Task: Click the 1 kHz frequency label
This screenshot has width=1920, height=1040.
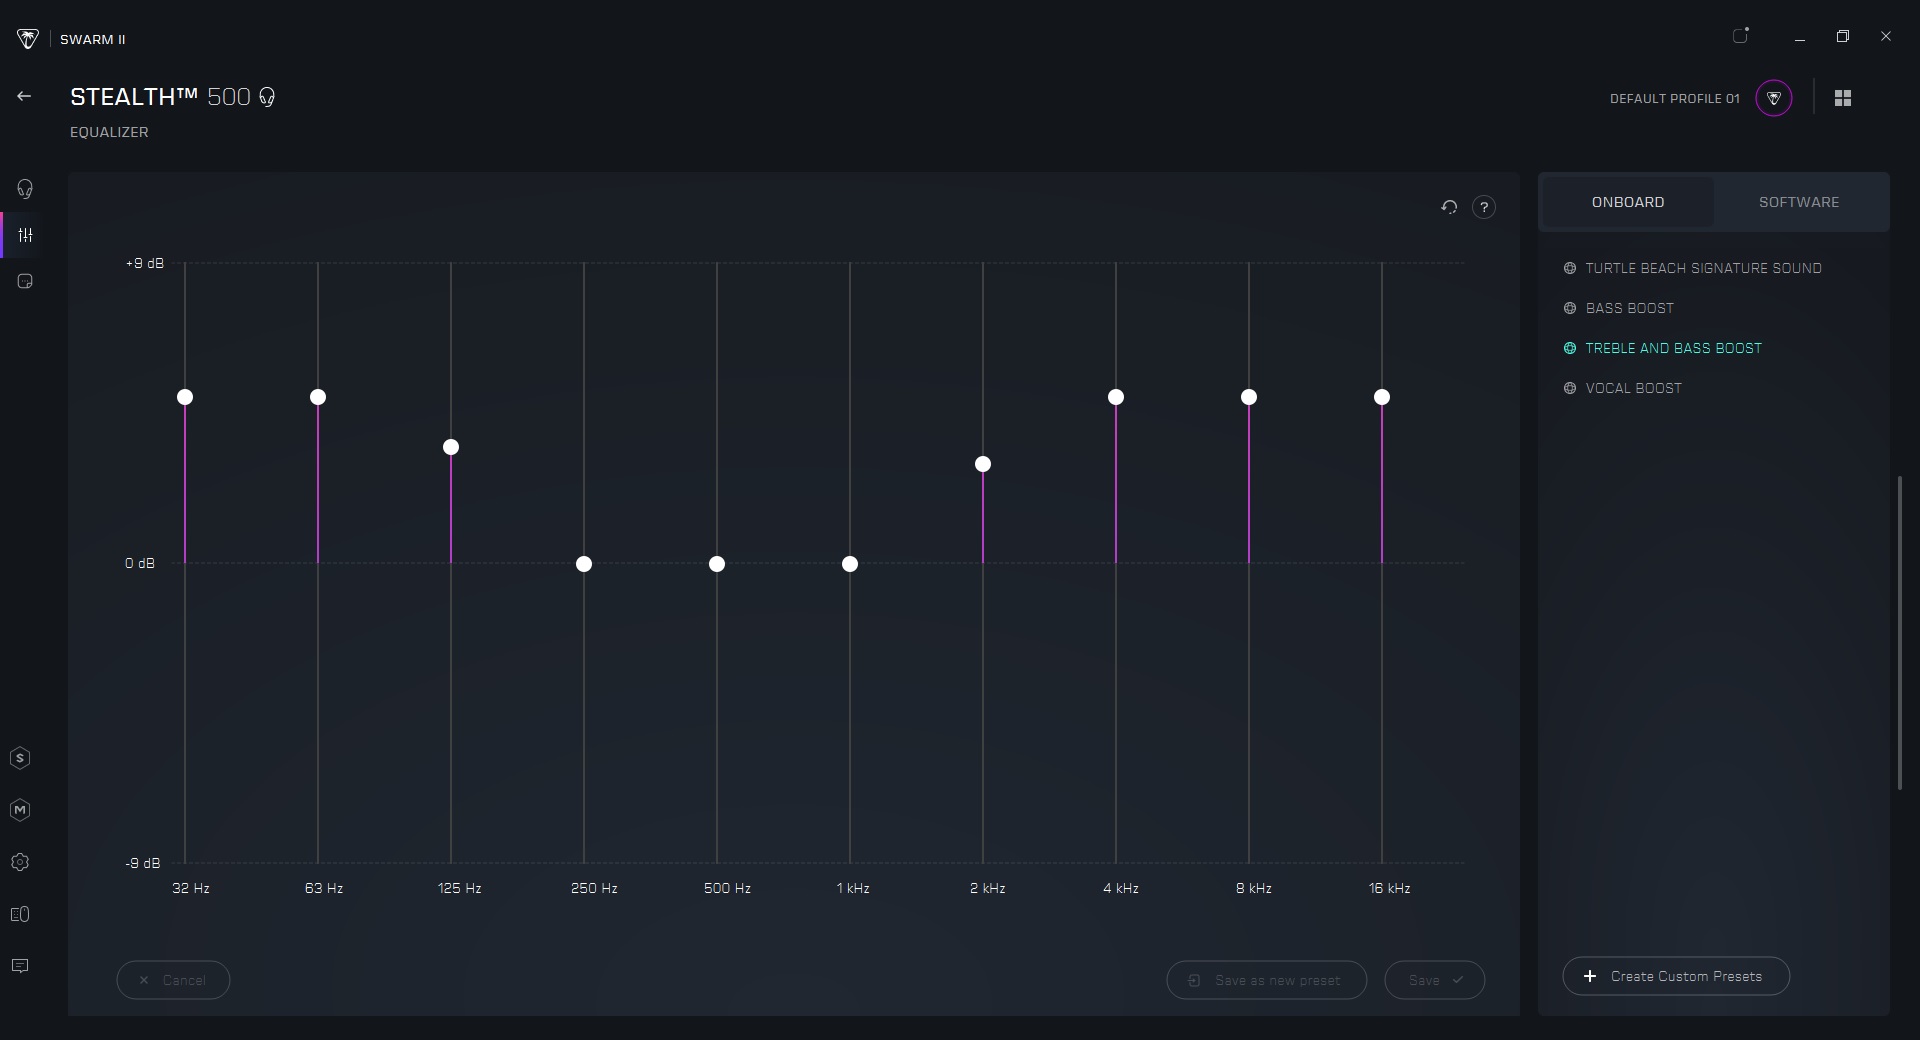Action: pos(853,888)
